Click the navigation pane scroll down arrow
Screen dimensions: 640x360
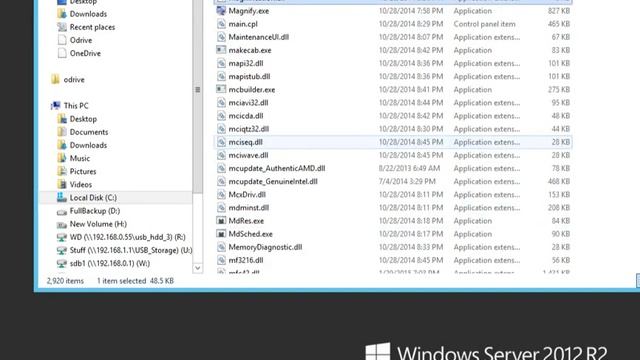(x=198, y=268)
